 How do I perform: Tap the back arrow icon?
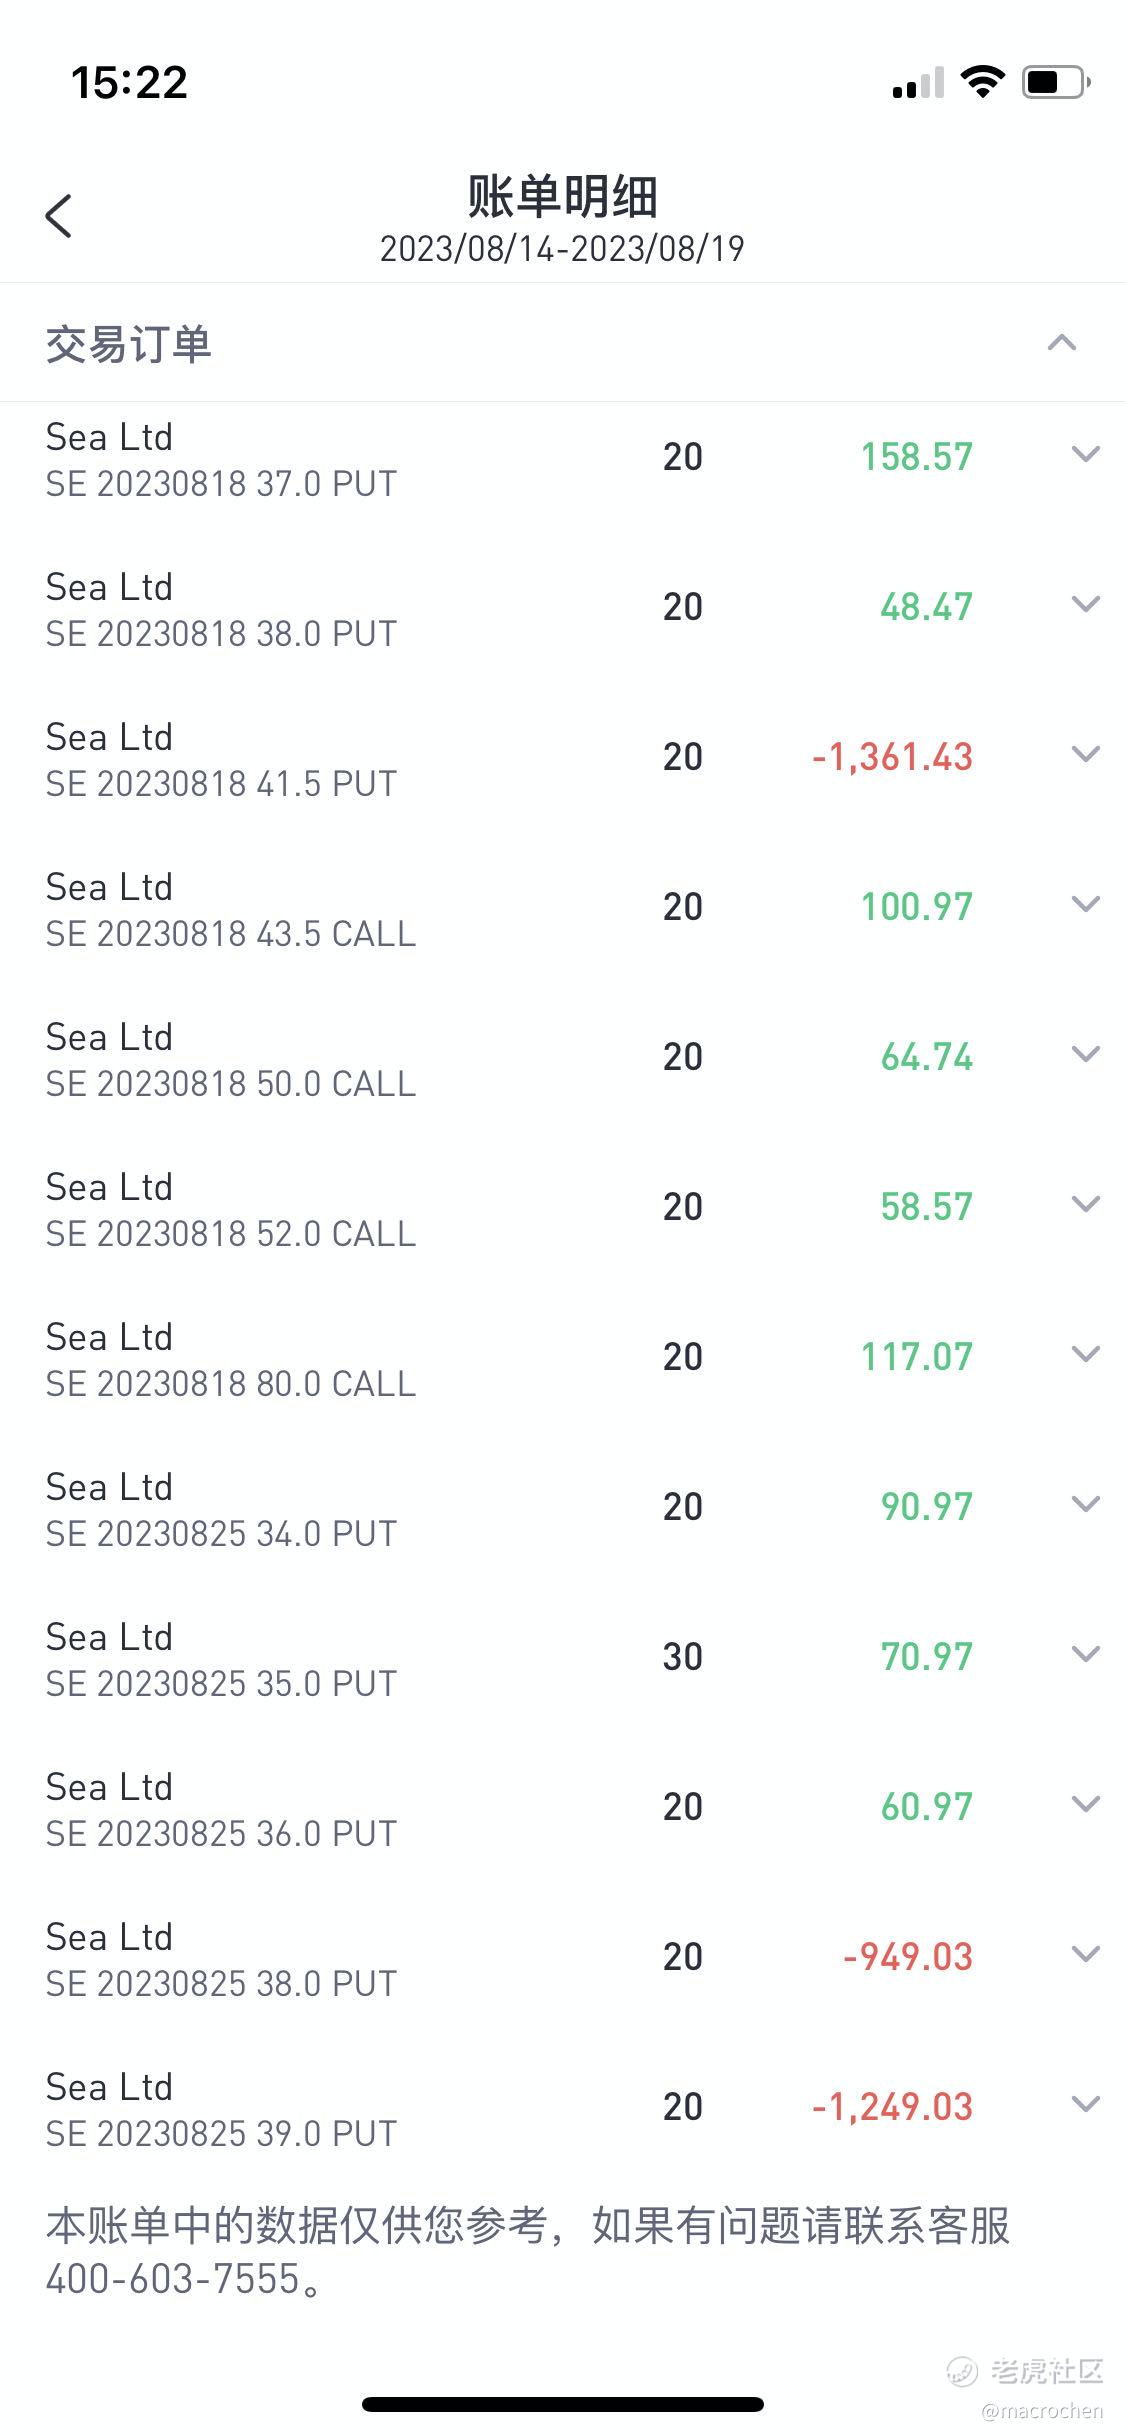pyautogui.click(x=59, y=216)
